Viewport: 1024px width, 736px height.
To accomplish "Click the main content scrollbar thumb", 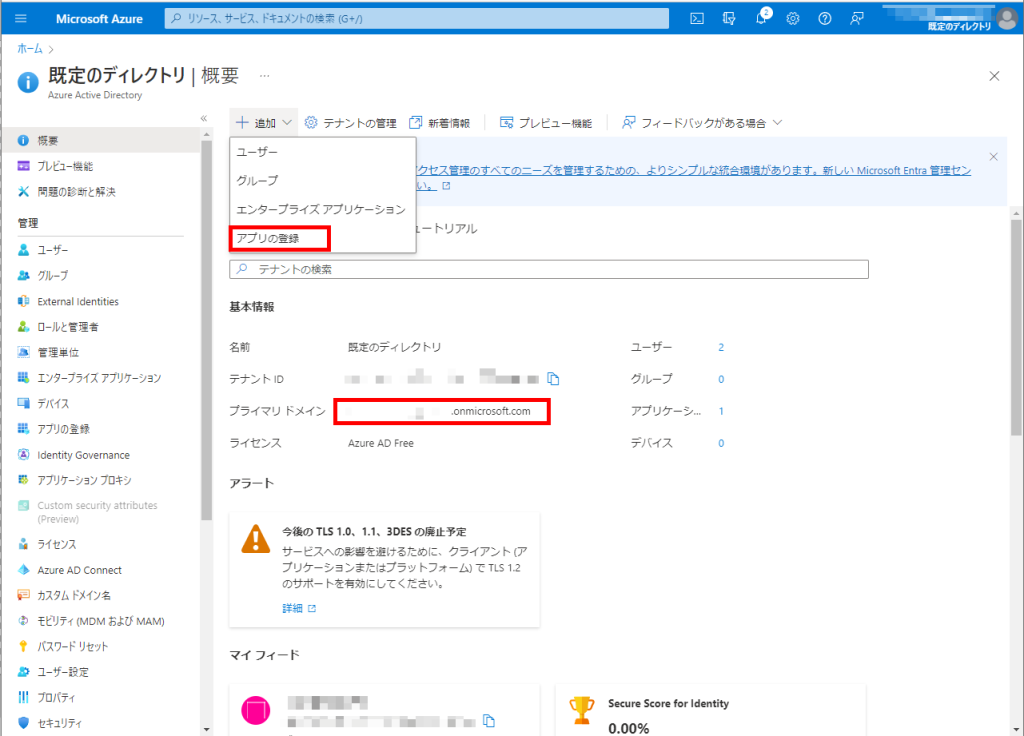I will coord(1016,327).
